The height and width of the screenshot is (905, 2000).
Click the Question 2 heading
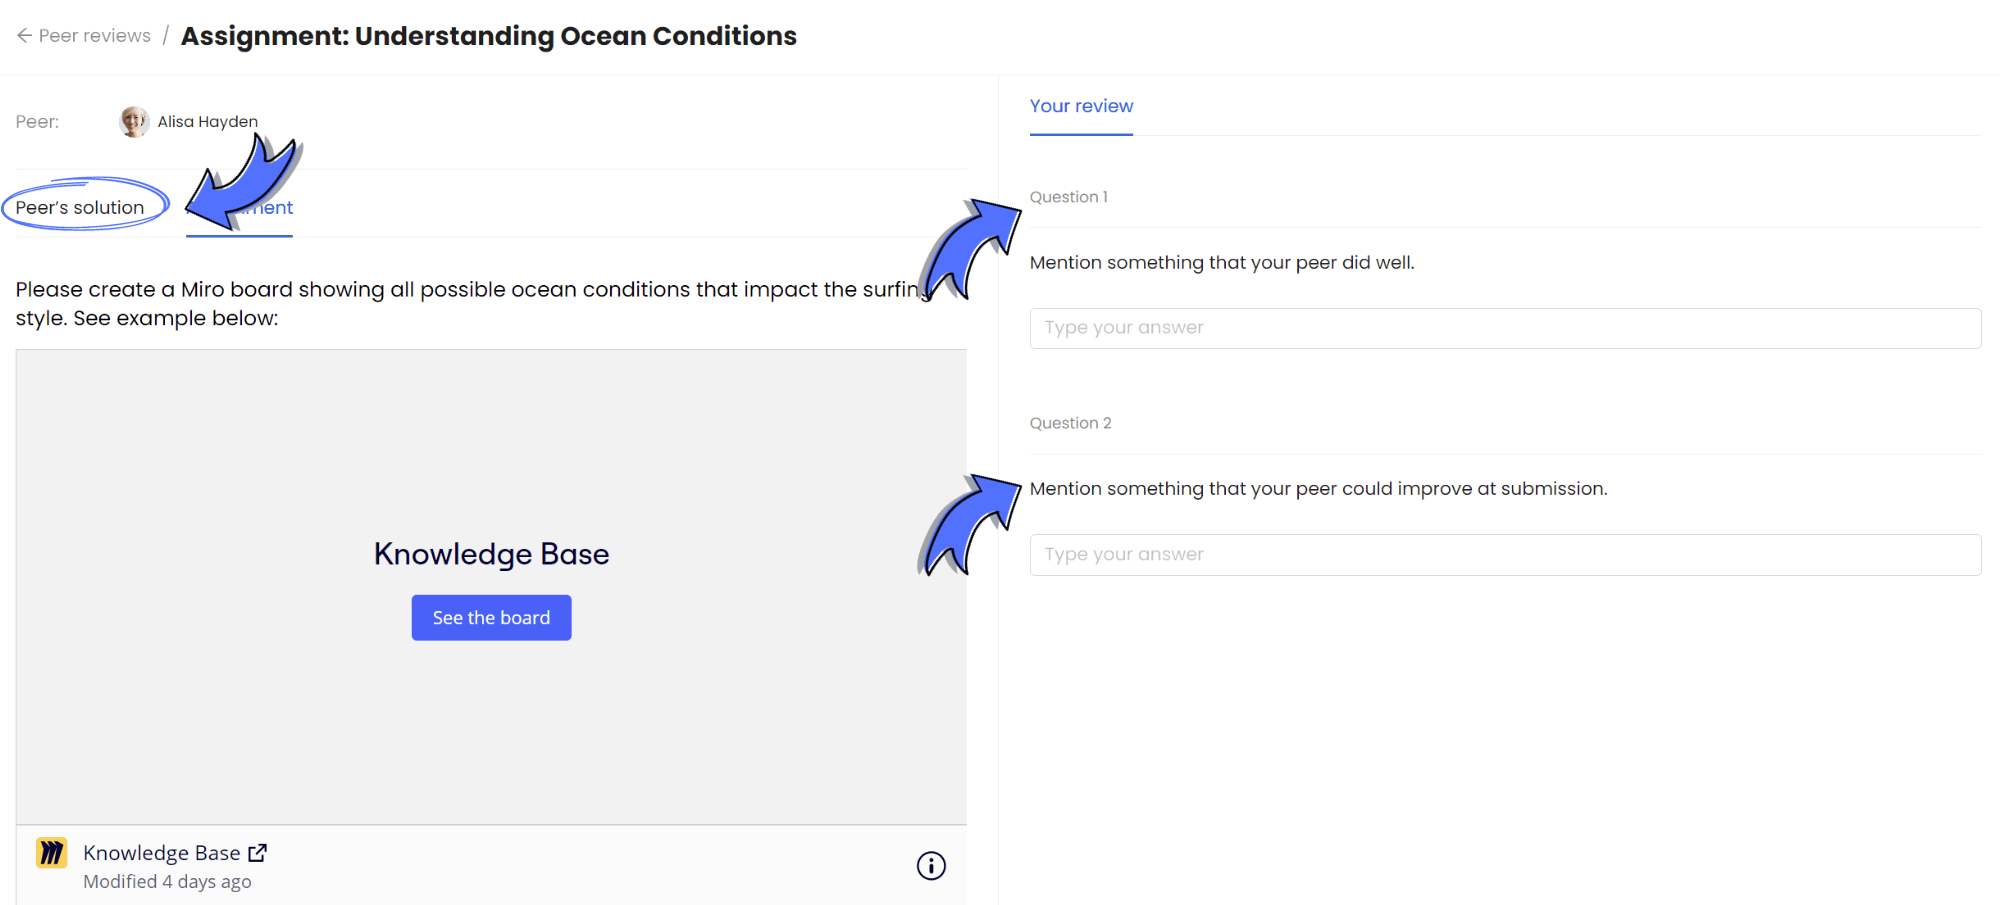coord(1070,422)
